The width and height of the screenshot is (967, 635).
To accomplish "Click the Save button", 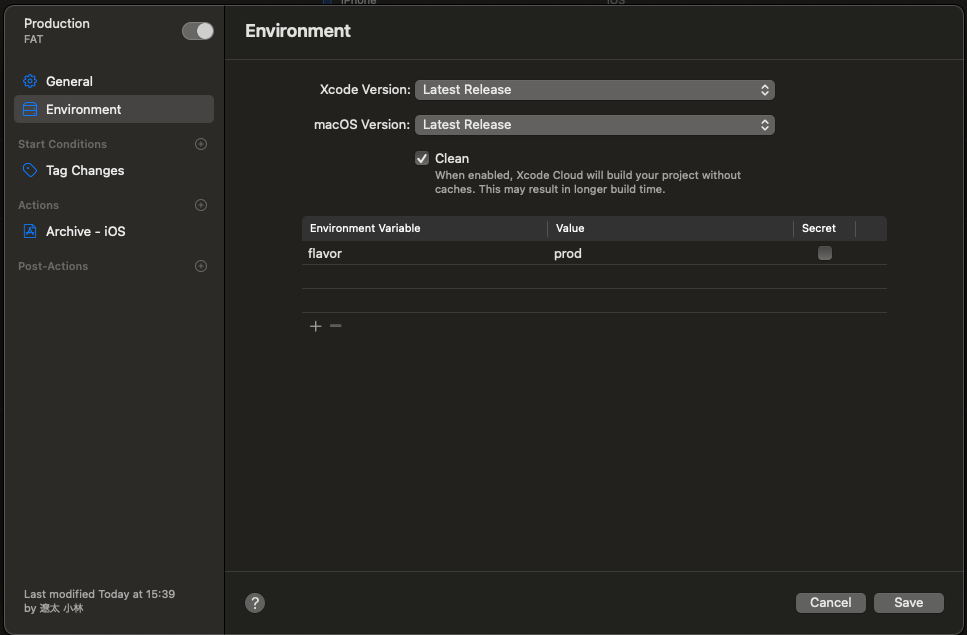I will pos(908,603).
